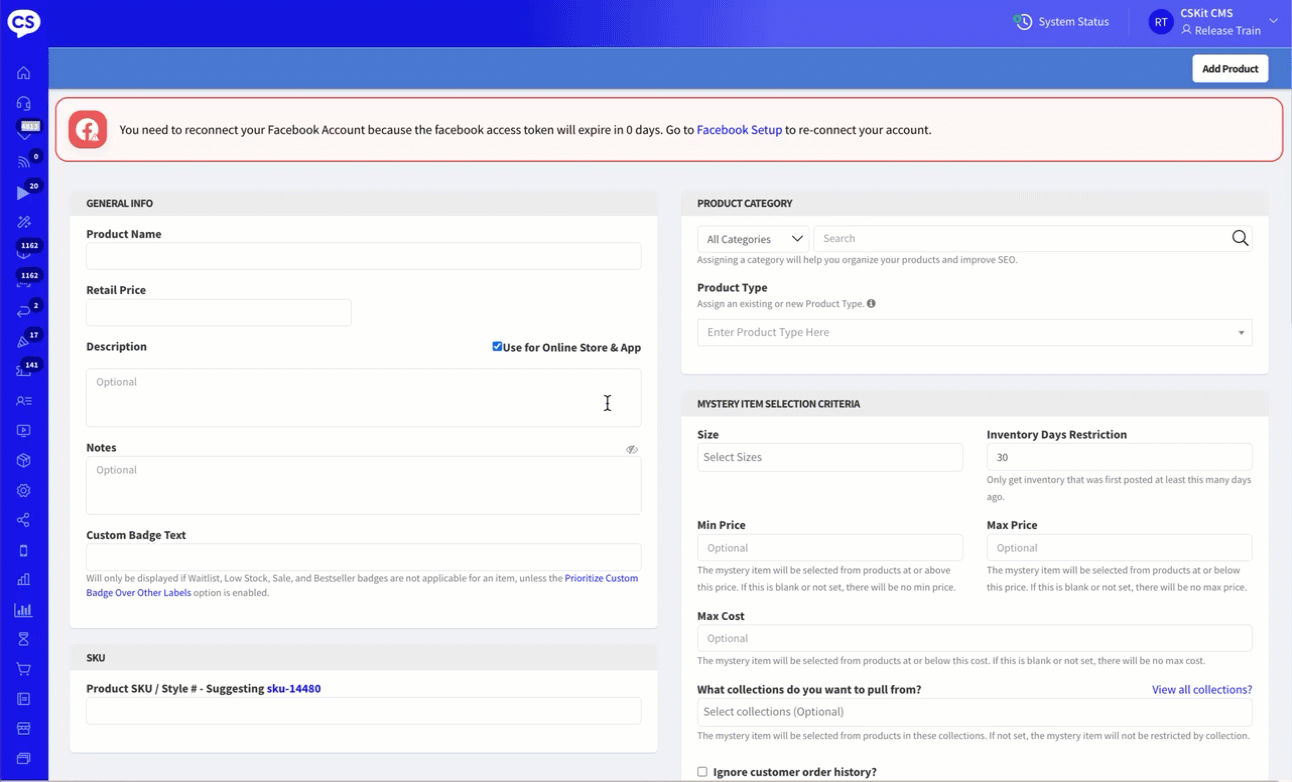Click the box package sidebar icon
The width and height of the screenshot is (1292, 782).
(23, 461)
